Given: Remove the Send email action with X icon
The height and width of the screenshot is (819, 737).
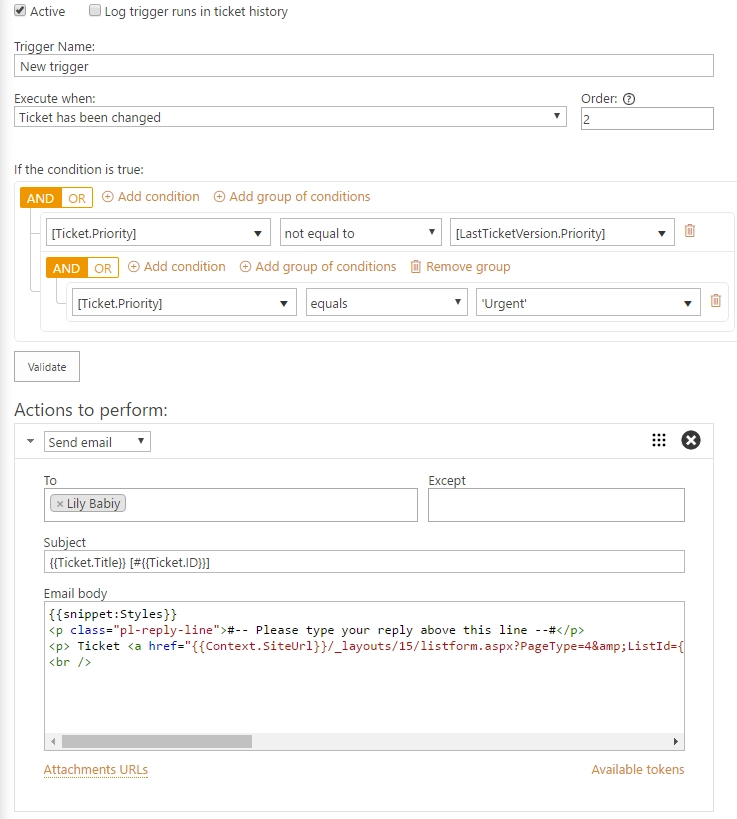Looking at the screenshot, I should [691, 440].
